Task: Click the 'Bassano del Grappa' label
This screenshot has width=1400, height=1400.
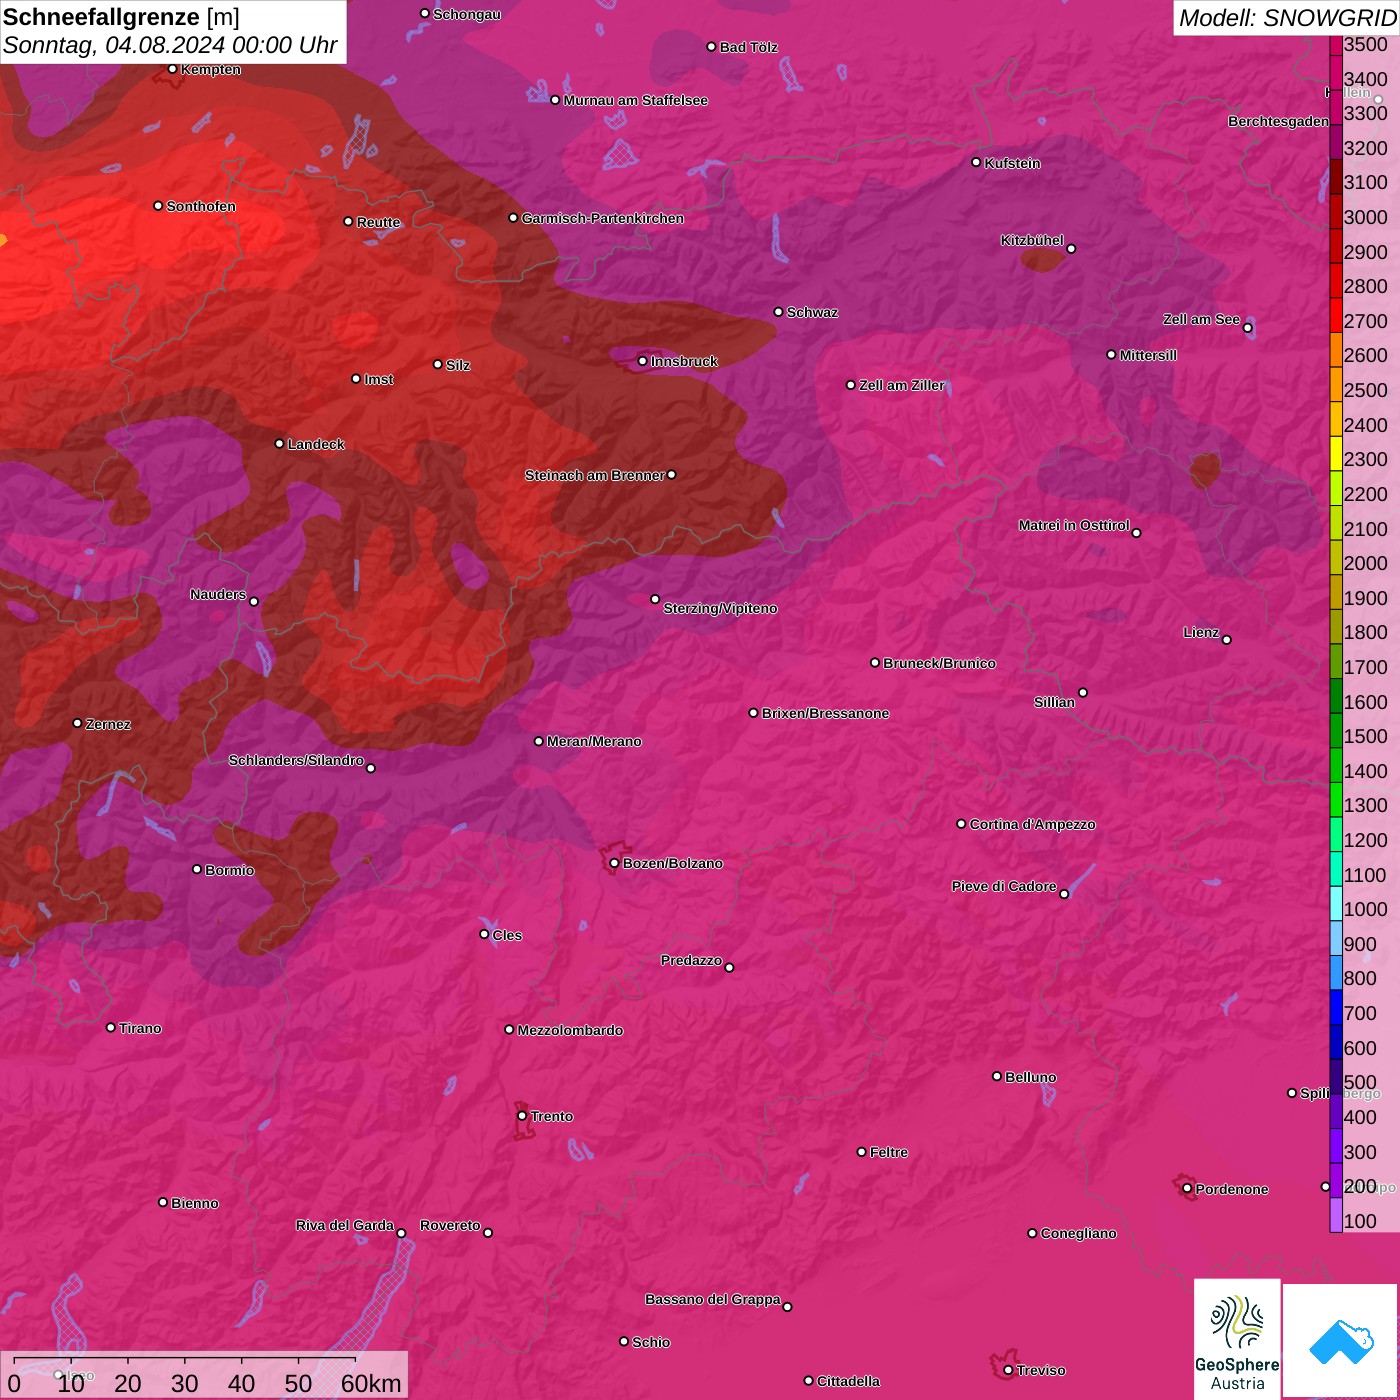Action: coord(713,1299)
